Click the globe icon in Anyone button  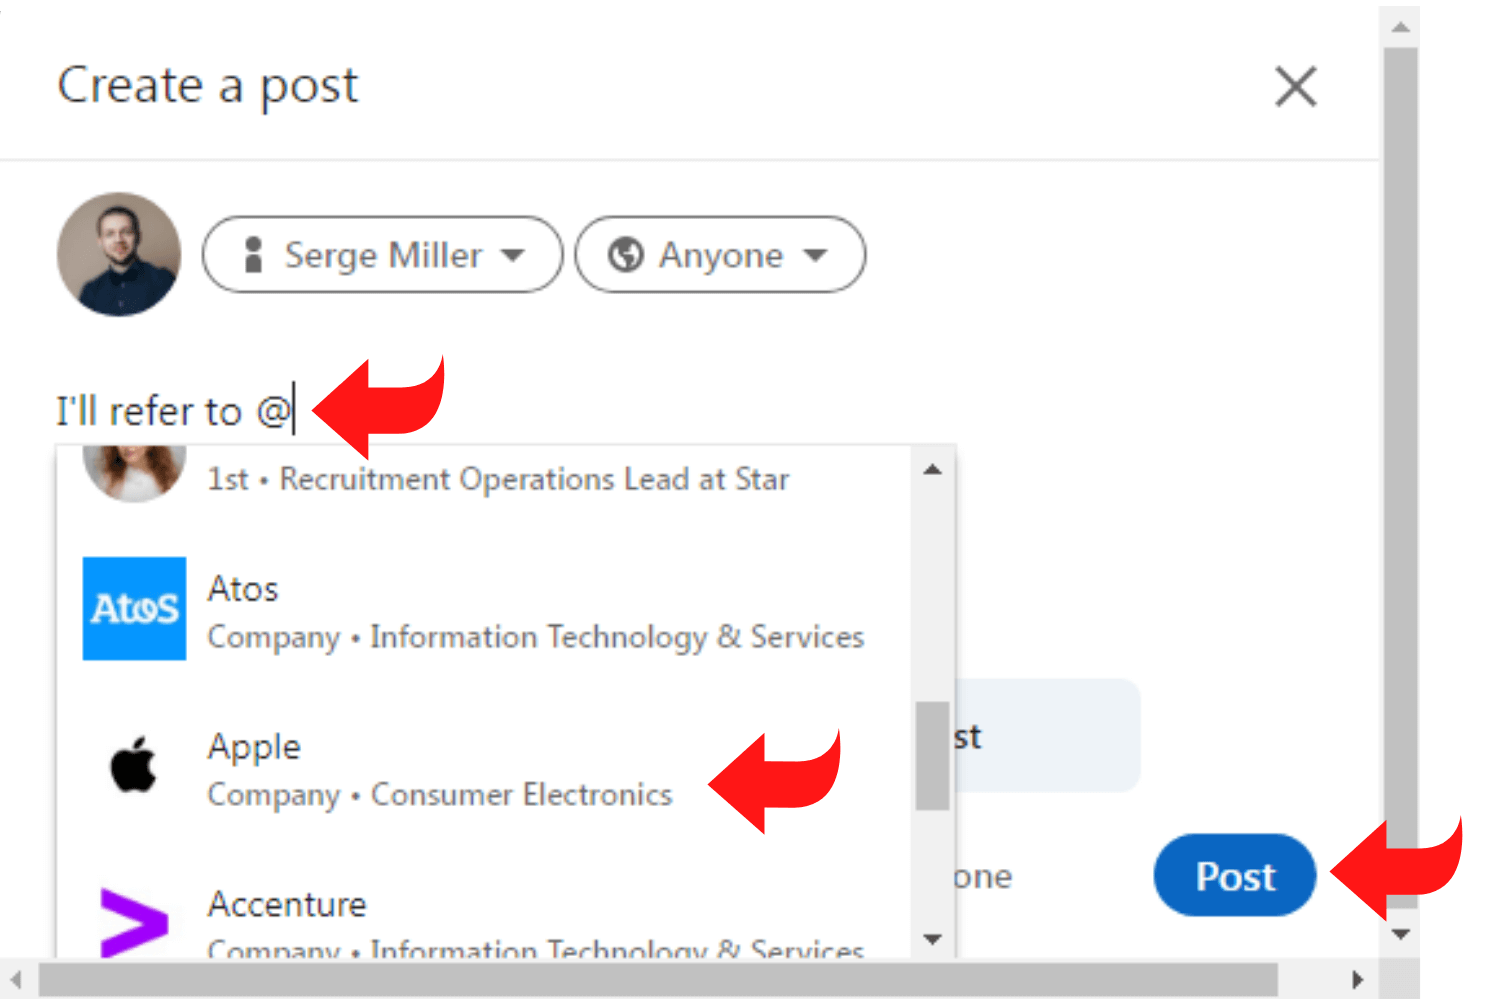click(x=626, y=255)
